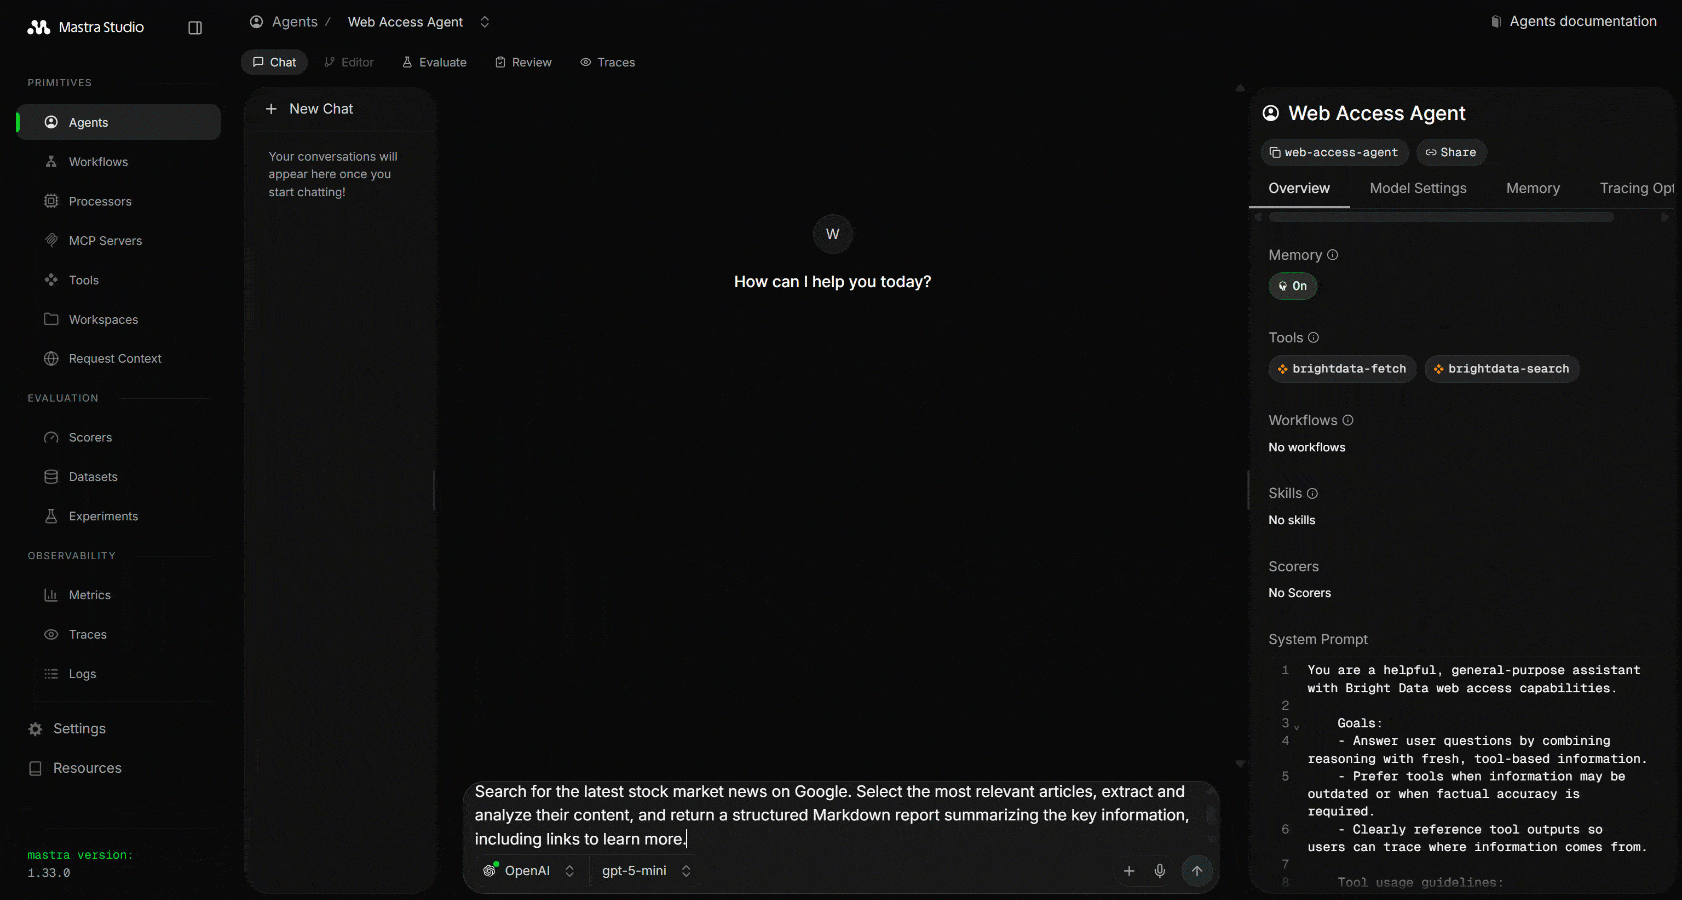1682x900 pixels.
Task: Switch to the Review tab
Action: 523,62
